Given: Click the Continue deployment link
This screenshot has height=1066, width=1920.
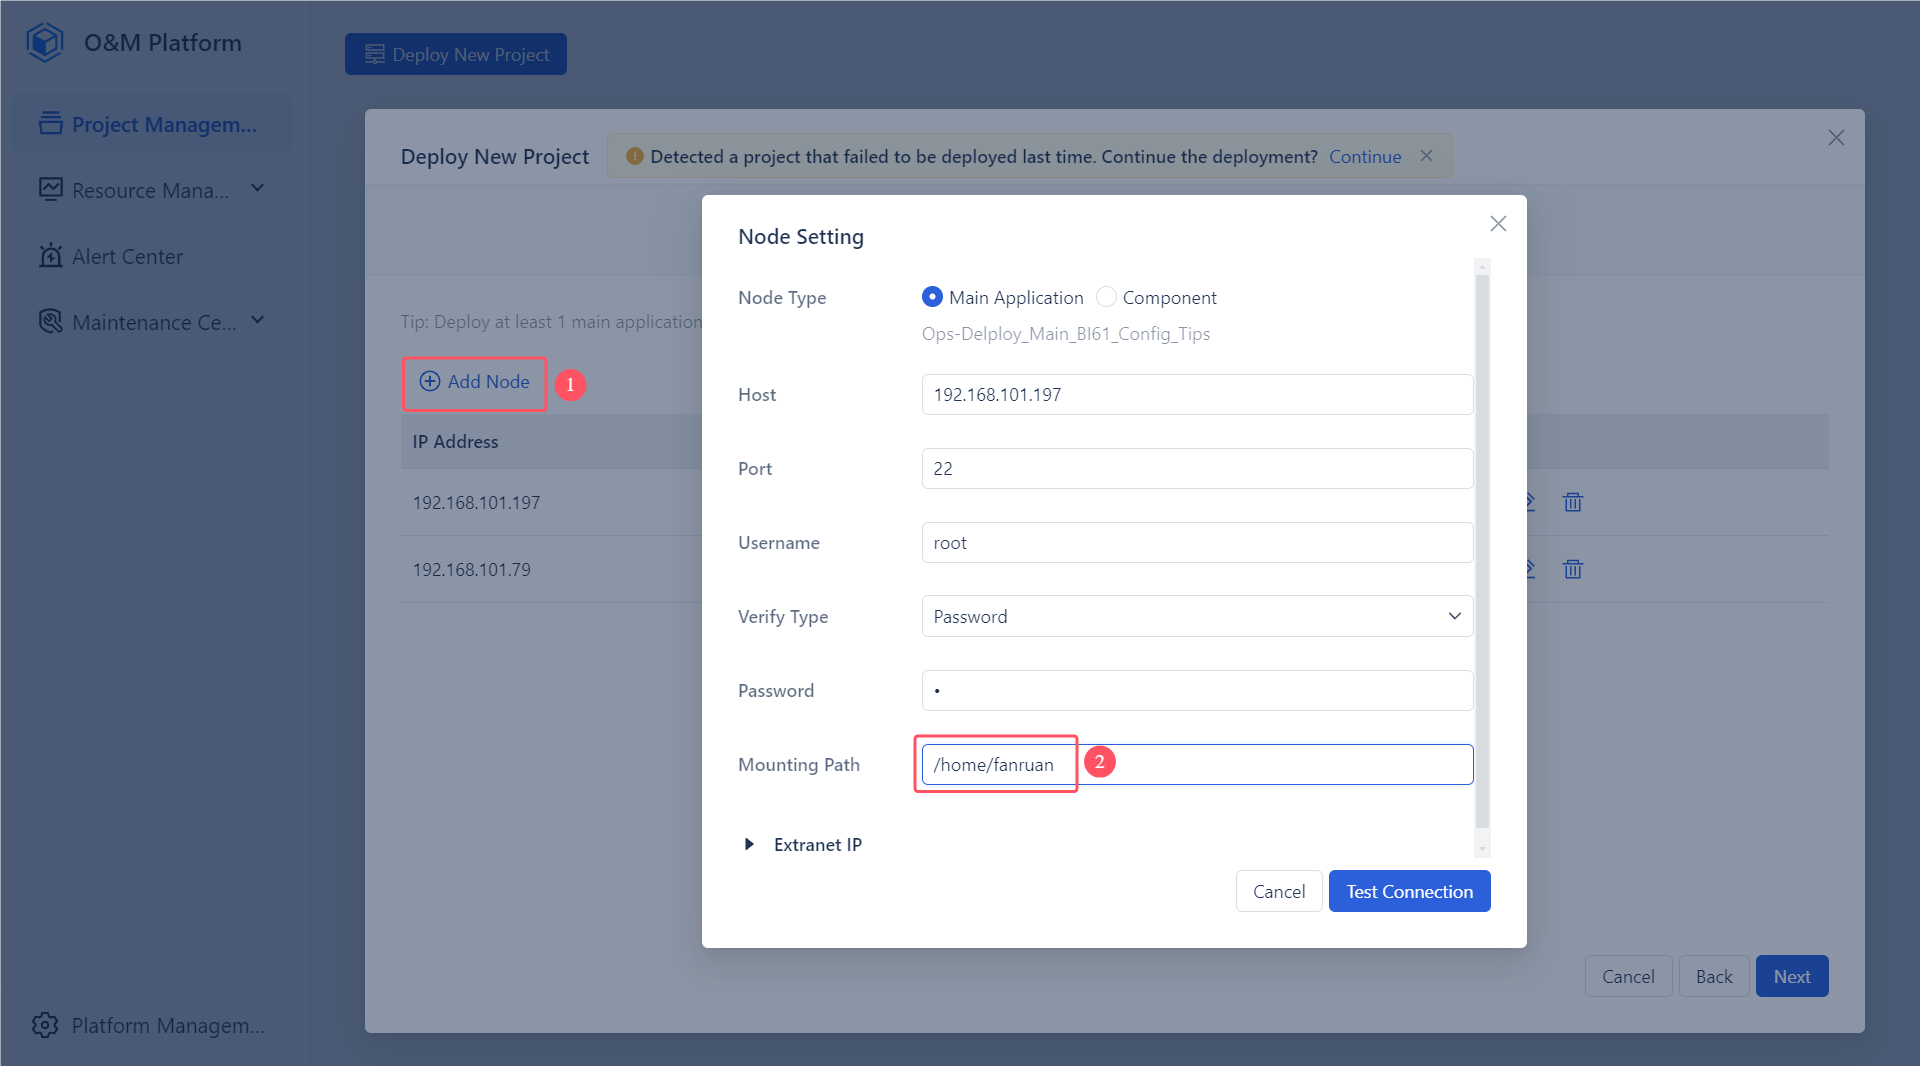Looking at the screenshot, I should [x=1364, y=156].
